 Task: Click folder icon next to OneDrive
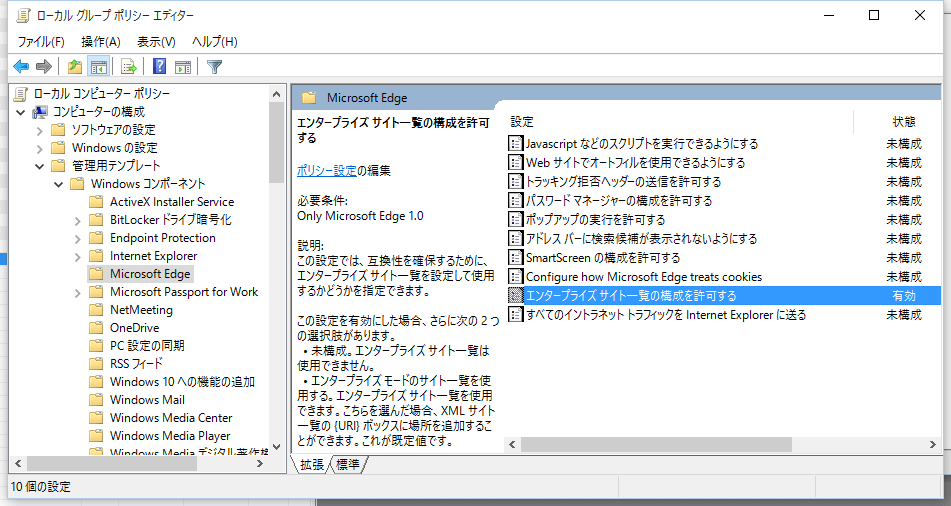96,328
